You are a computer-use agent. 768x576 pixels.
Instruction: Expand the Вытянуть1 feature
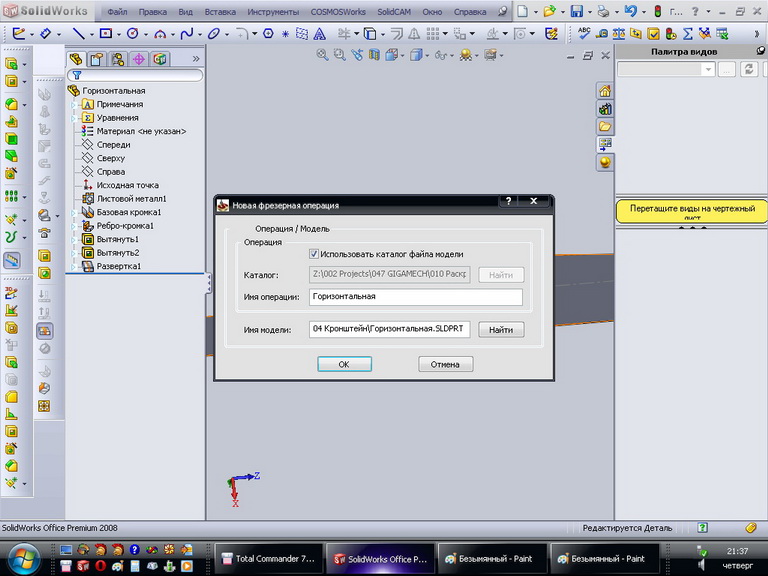tap(73, 240)
